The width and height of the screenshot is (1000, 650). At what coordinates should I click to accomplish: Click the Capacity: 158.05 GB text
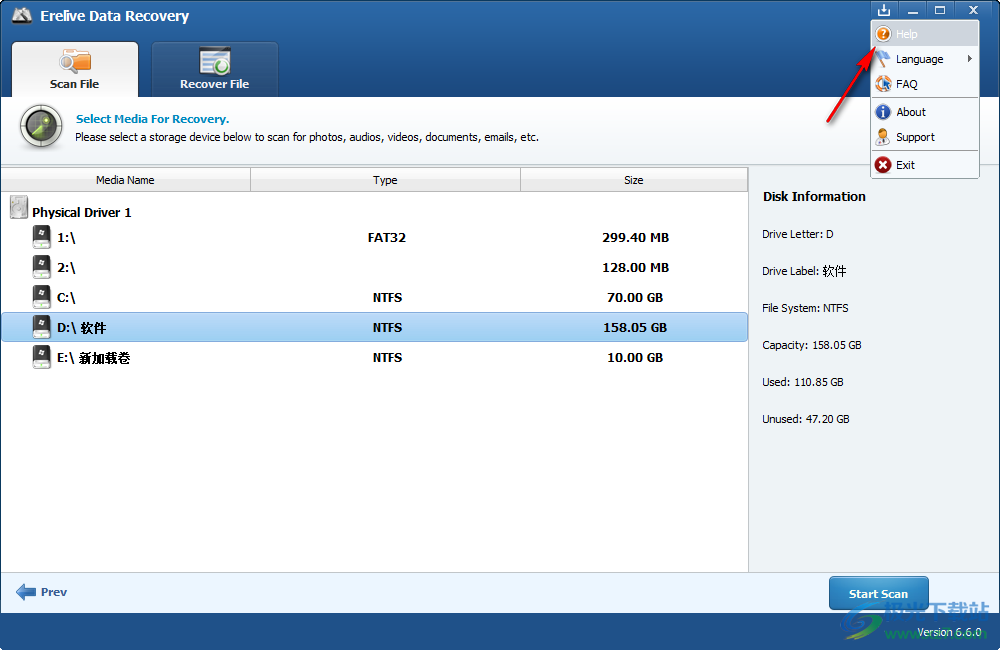(812, 345)
